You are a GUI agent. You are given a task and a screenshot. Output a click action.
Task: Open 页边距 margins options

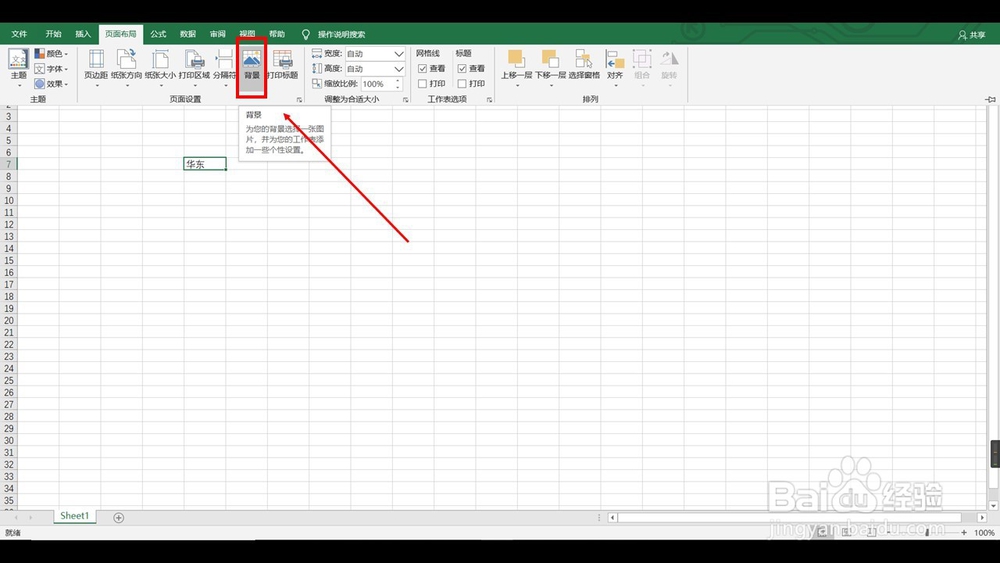(96, 66)
